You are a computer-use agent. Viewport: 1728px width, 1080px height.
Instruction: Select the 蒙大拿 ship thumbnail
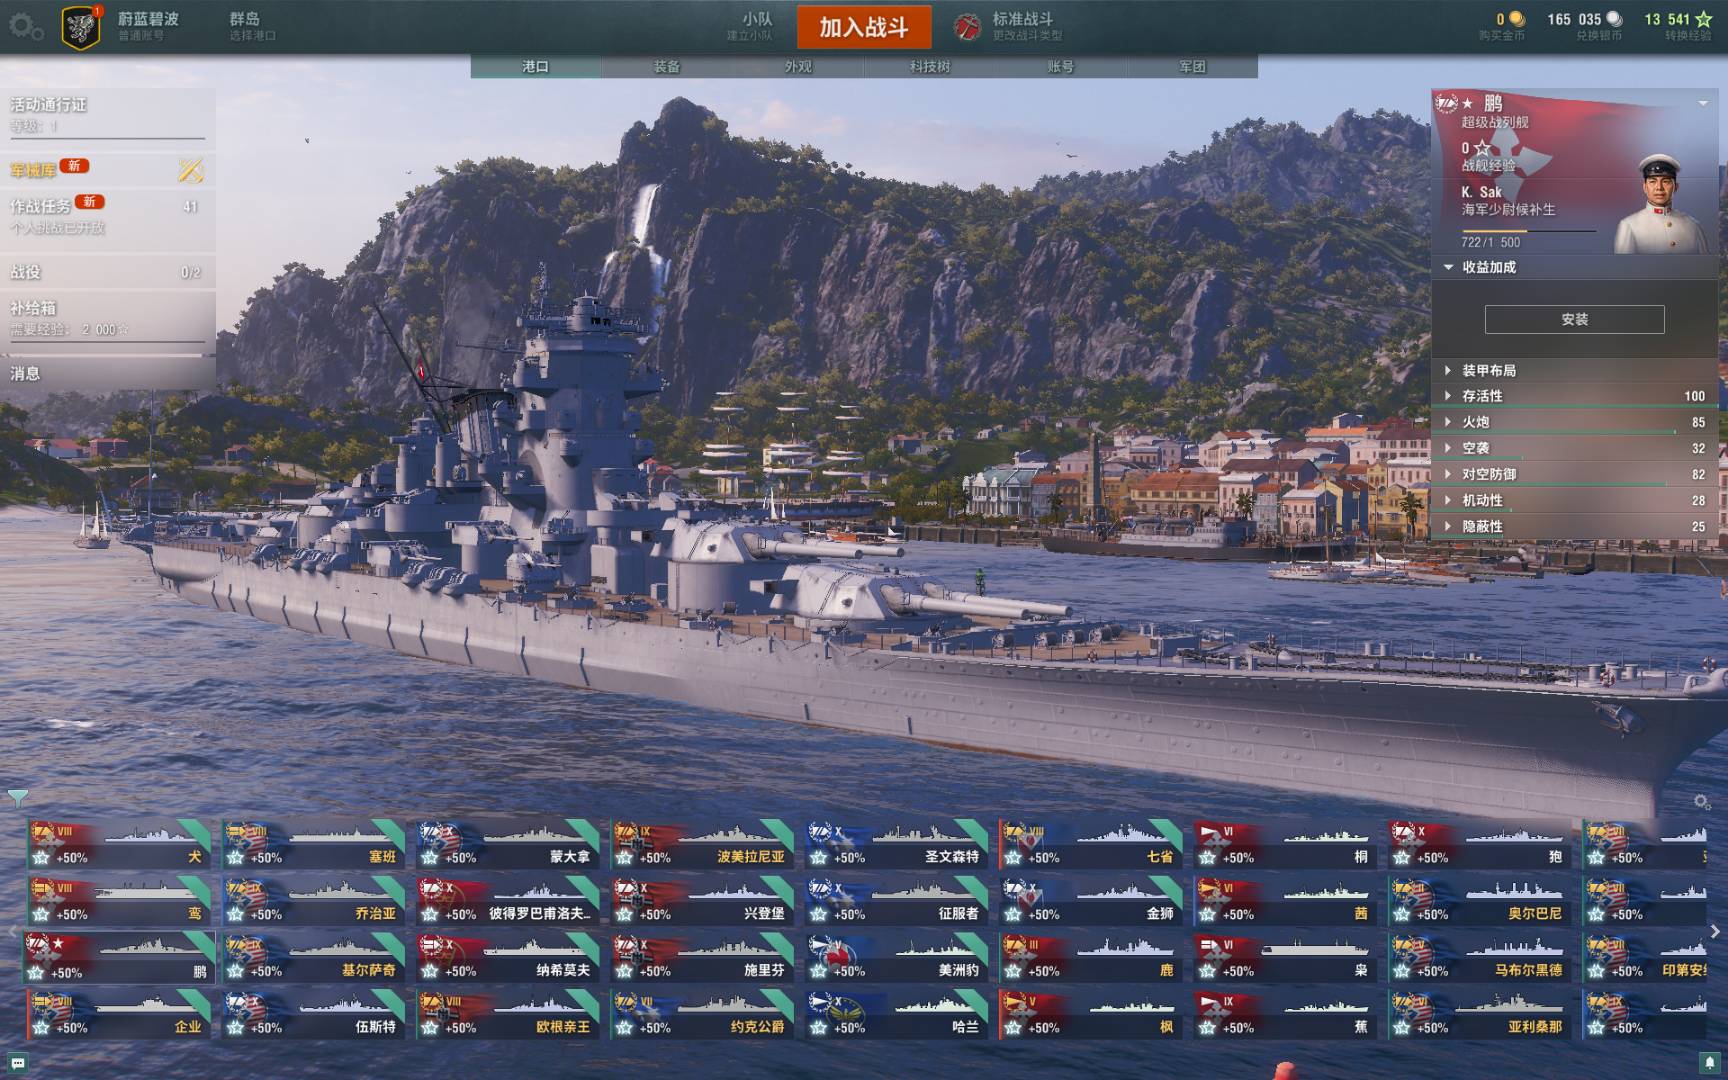tap(508, 844)
